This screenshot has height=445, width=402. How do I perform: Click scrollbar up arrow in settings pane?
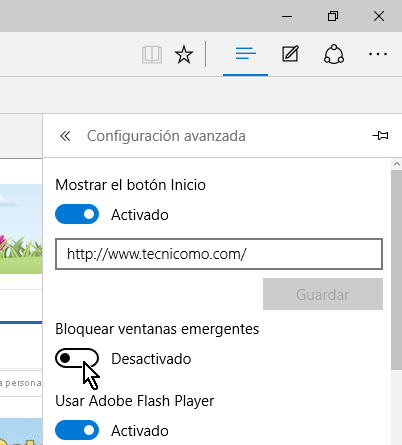[x=396, y=164]
